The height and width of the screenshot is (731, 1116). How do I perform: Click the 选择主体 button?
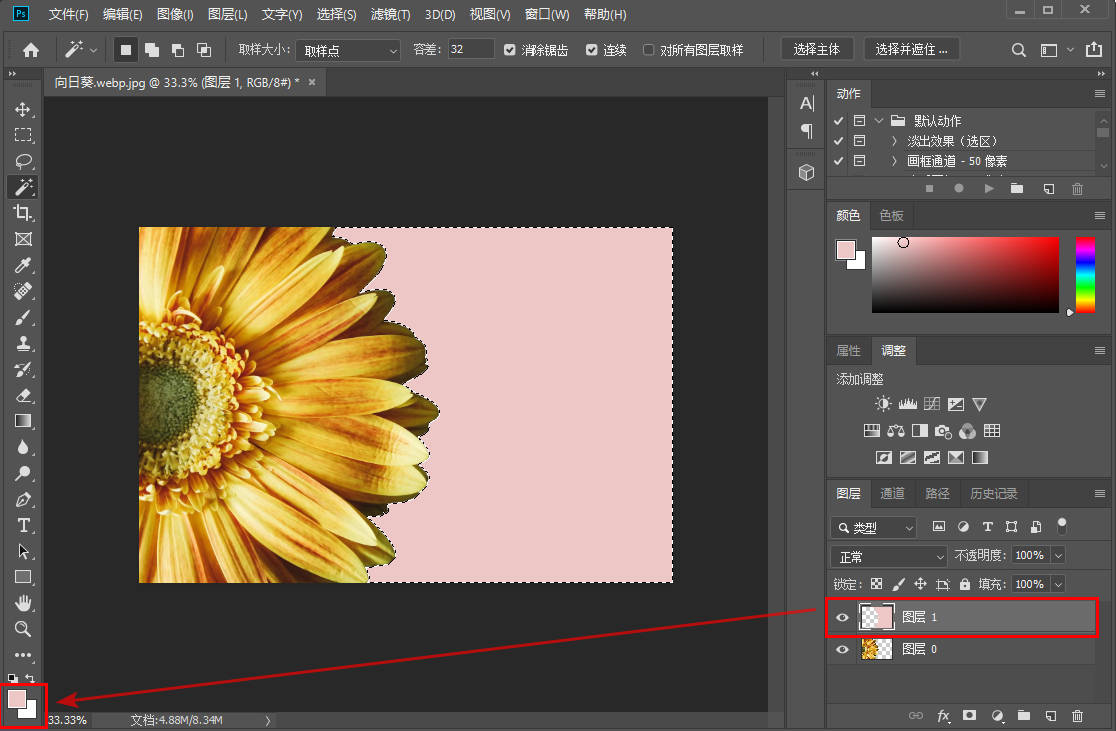pos(816,49)
